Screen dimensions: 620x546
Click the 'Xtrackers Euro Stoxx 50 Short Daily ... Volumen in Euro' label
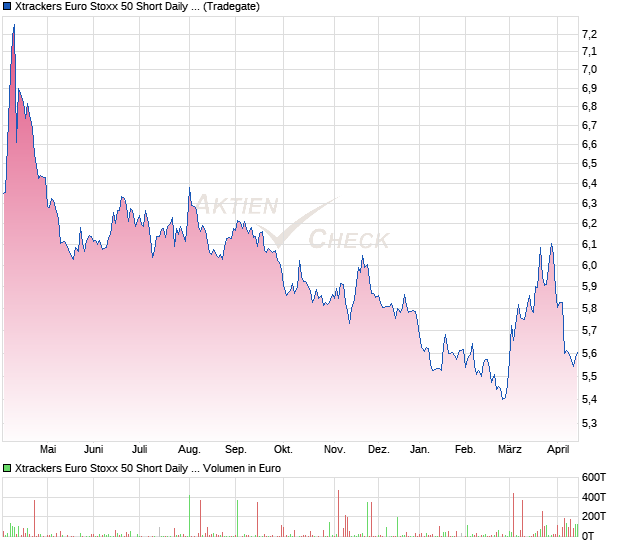pos(148,469)
